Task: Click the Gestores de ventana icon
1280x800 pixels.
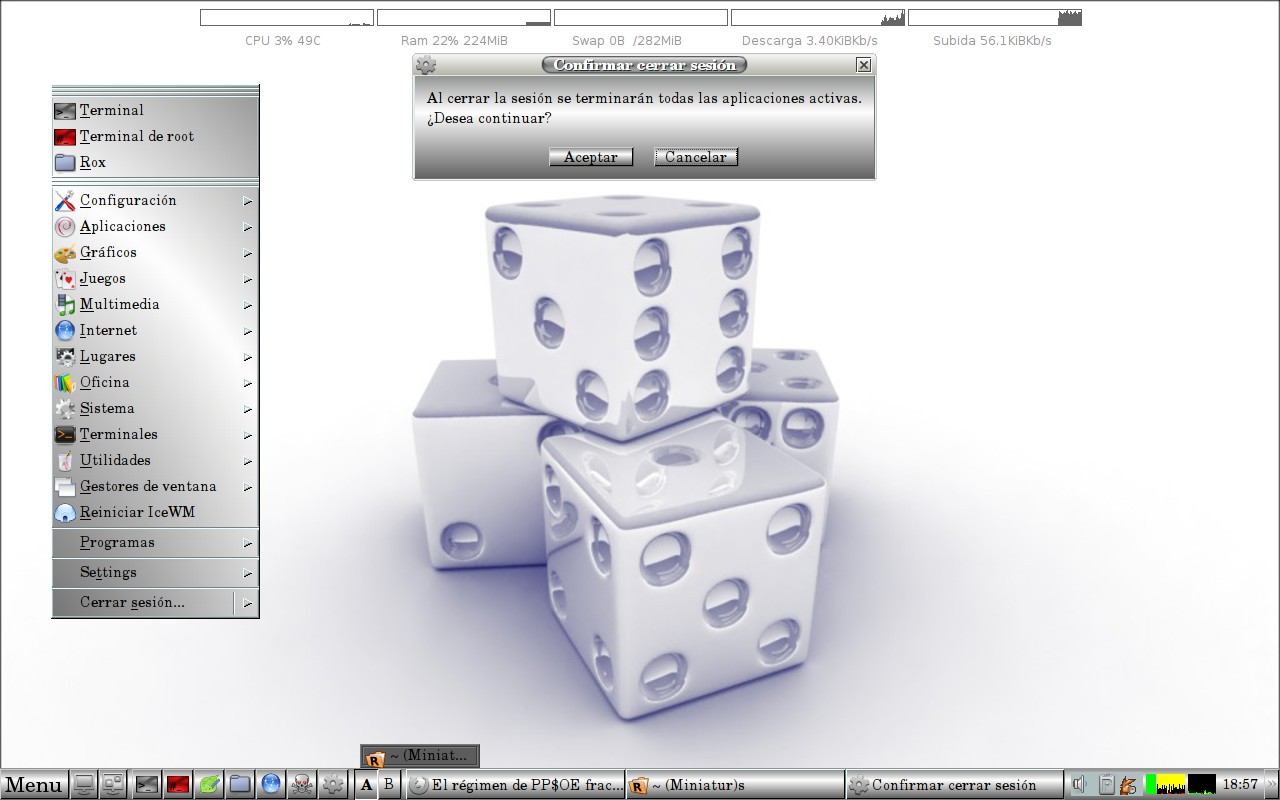Action: 65,487
